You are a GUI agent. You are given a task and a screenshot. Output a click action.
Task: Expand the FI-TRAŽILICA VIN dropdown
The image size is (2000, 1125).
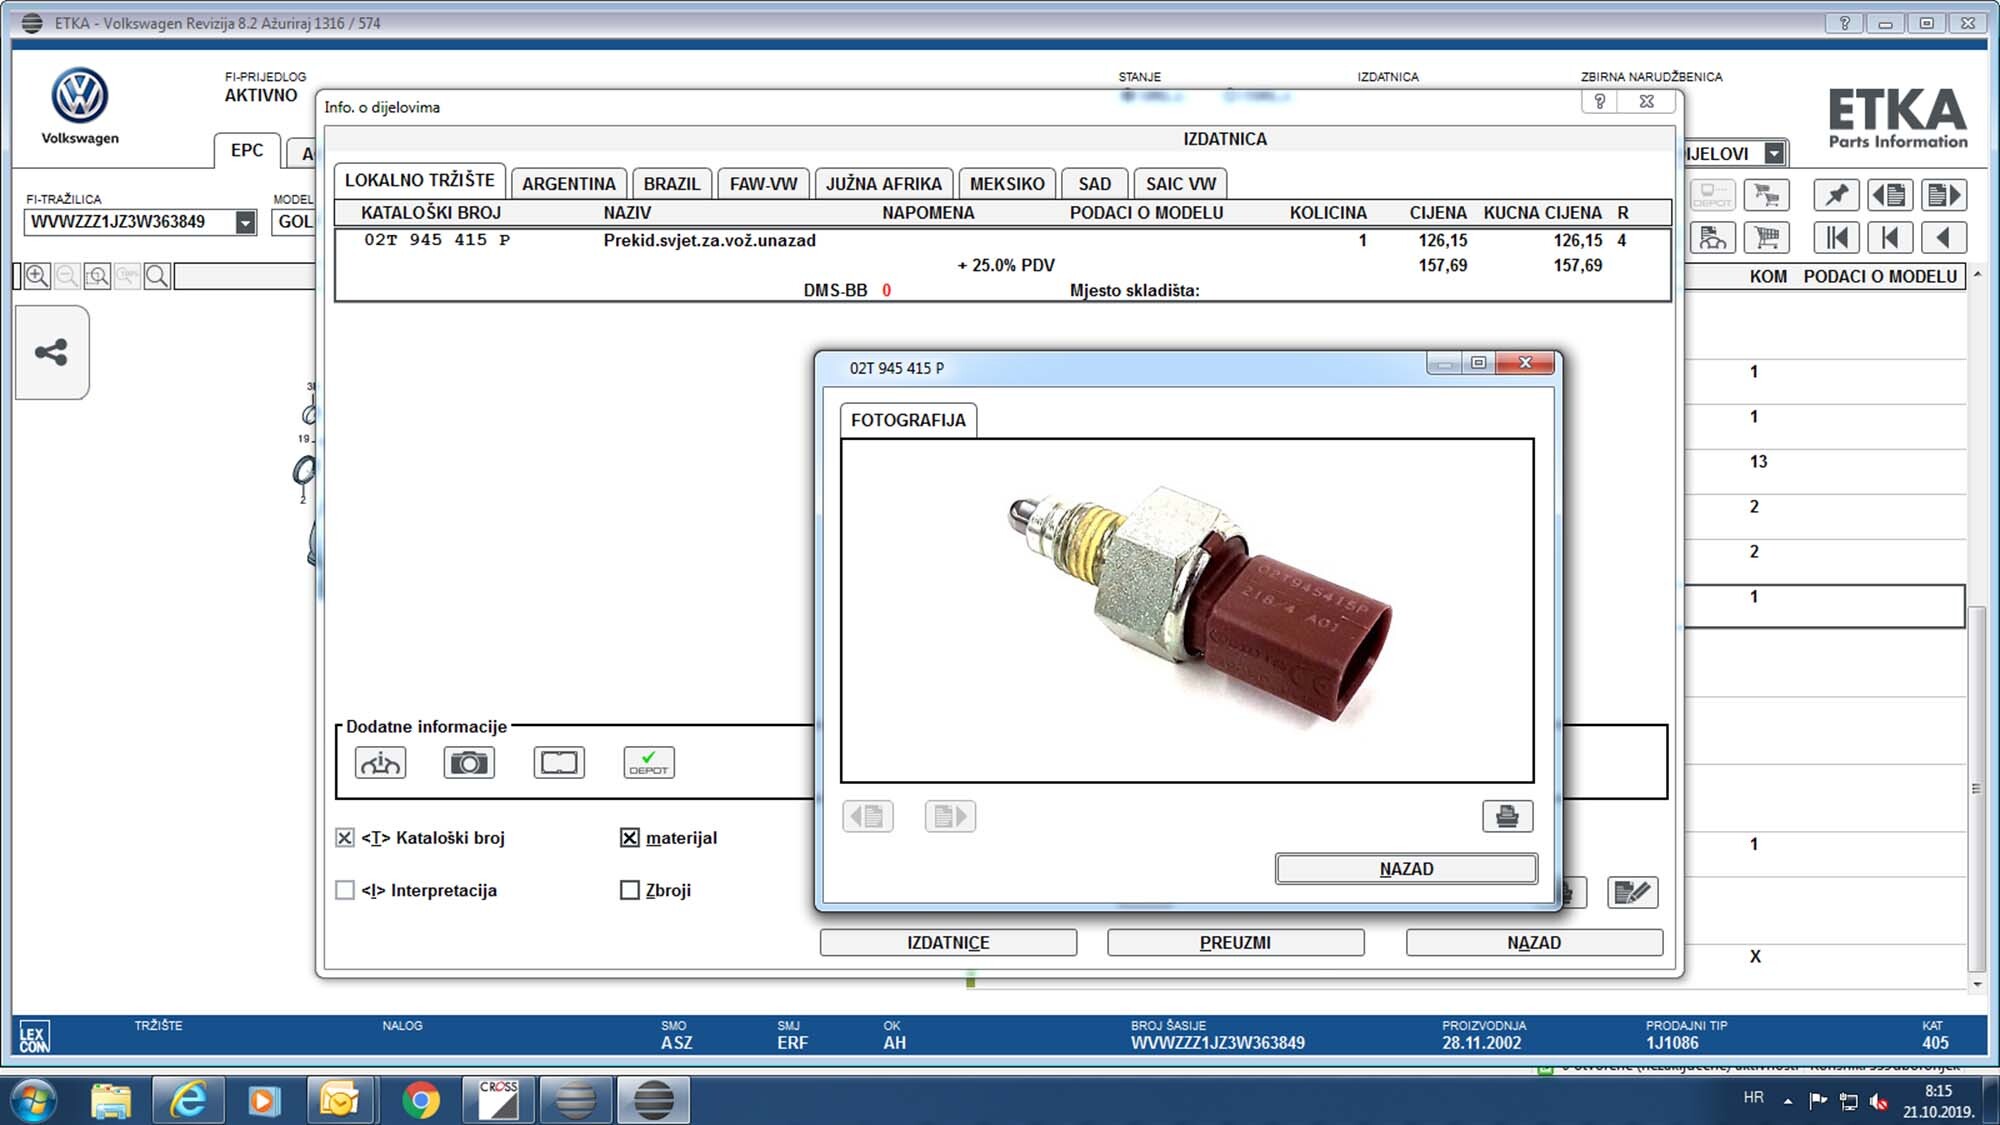(x=246, y=222)
